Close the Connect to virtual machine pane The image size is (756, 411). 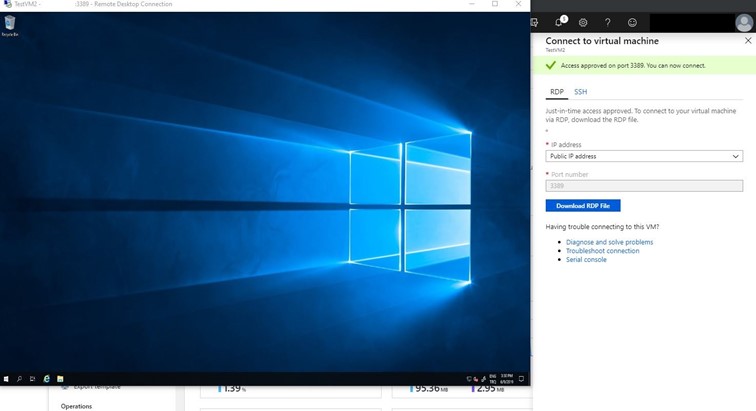pos(748,41)
